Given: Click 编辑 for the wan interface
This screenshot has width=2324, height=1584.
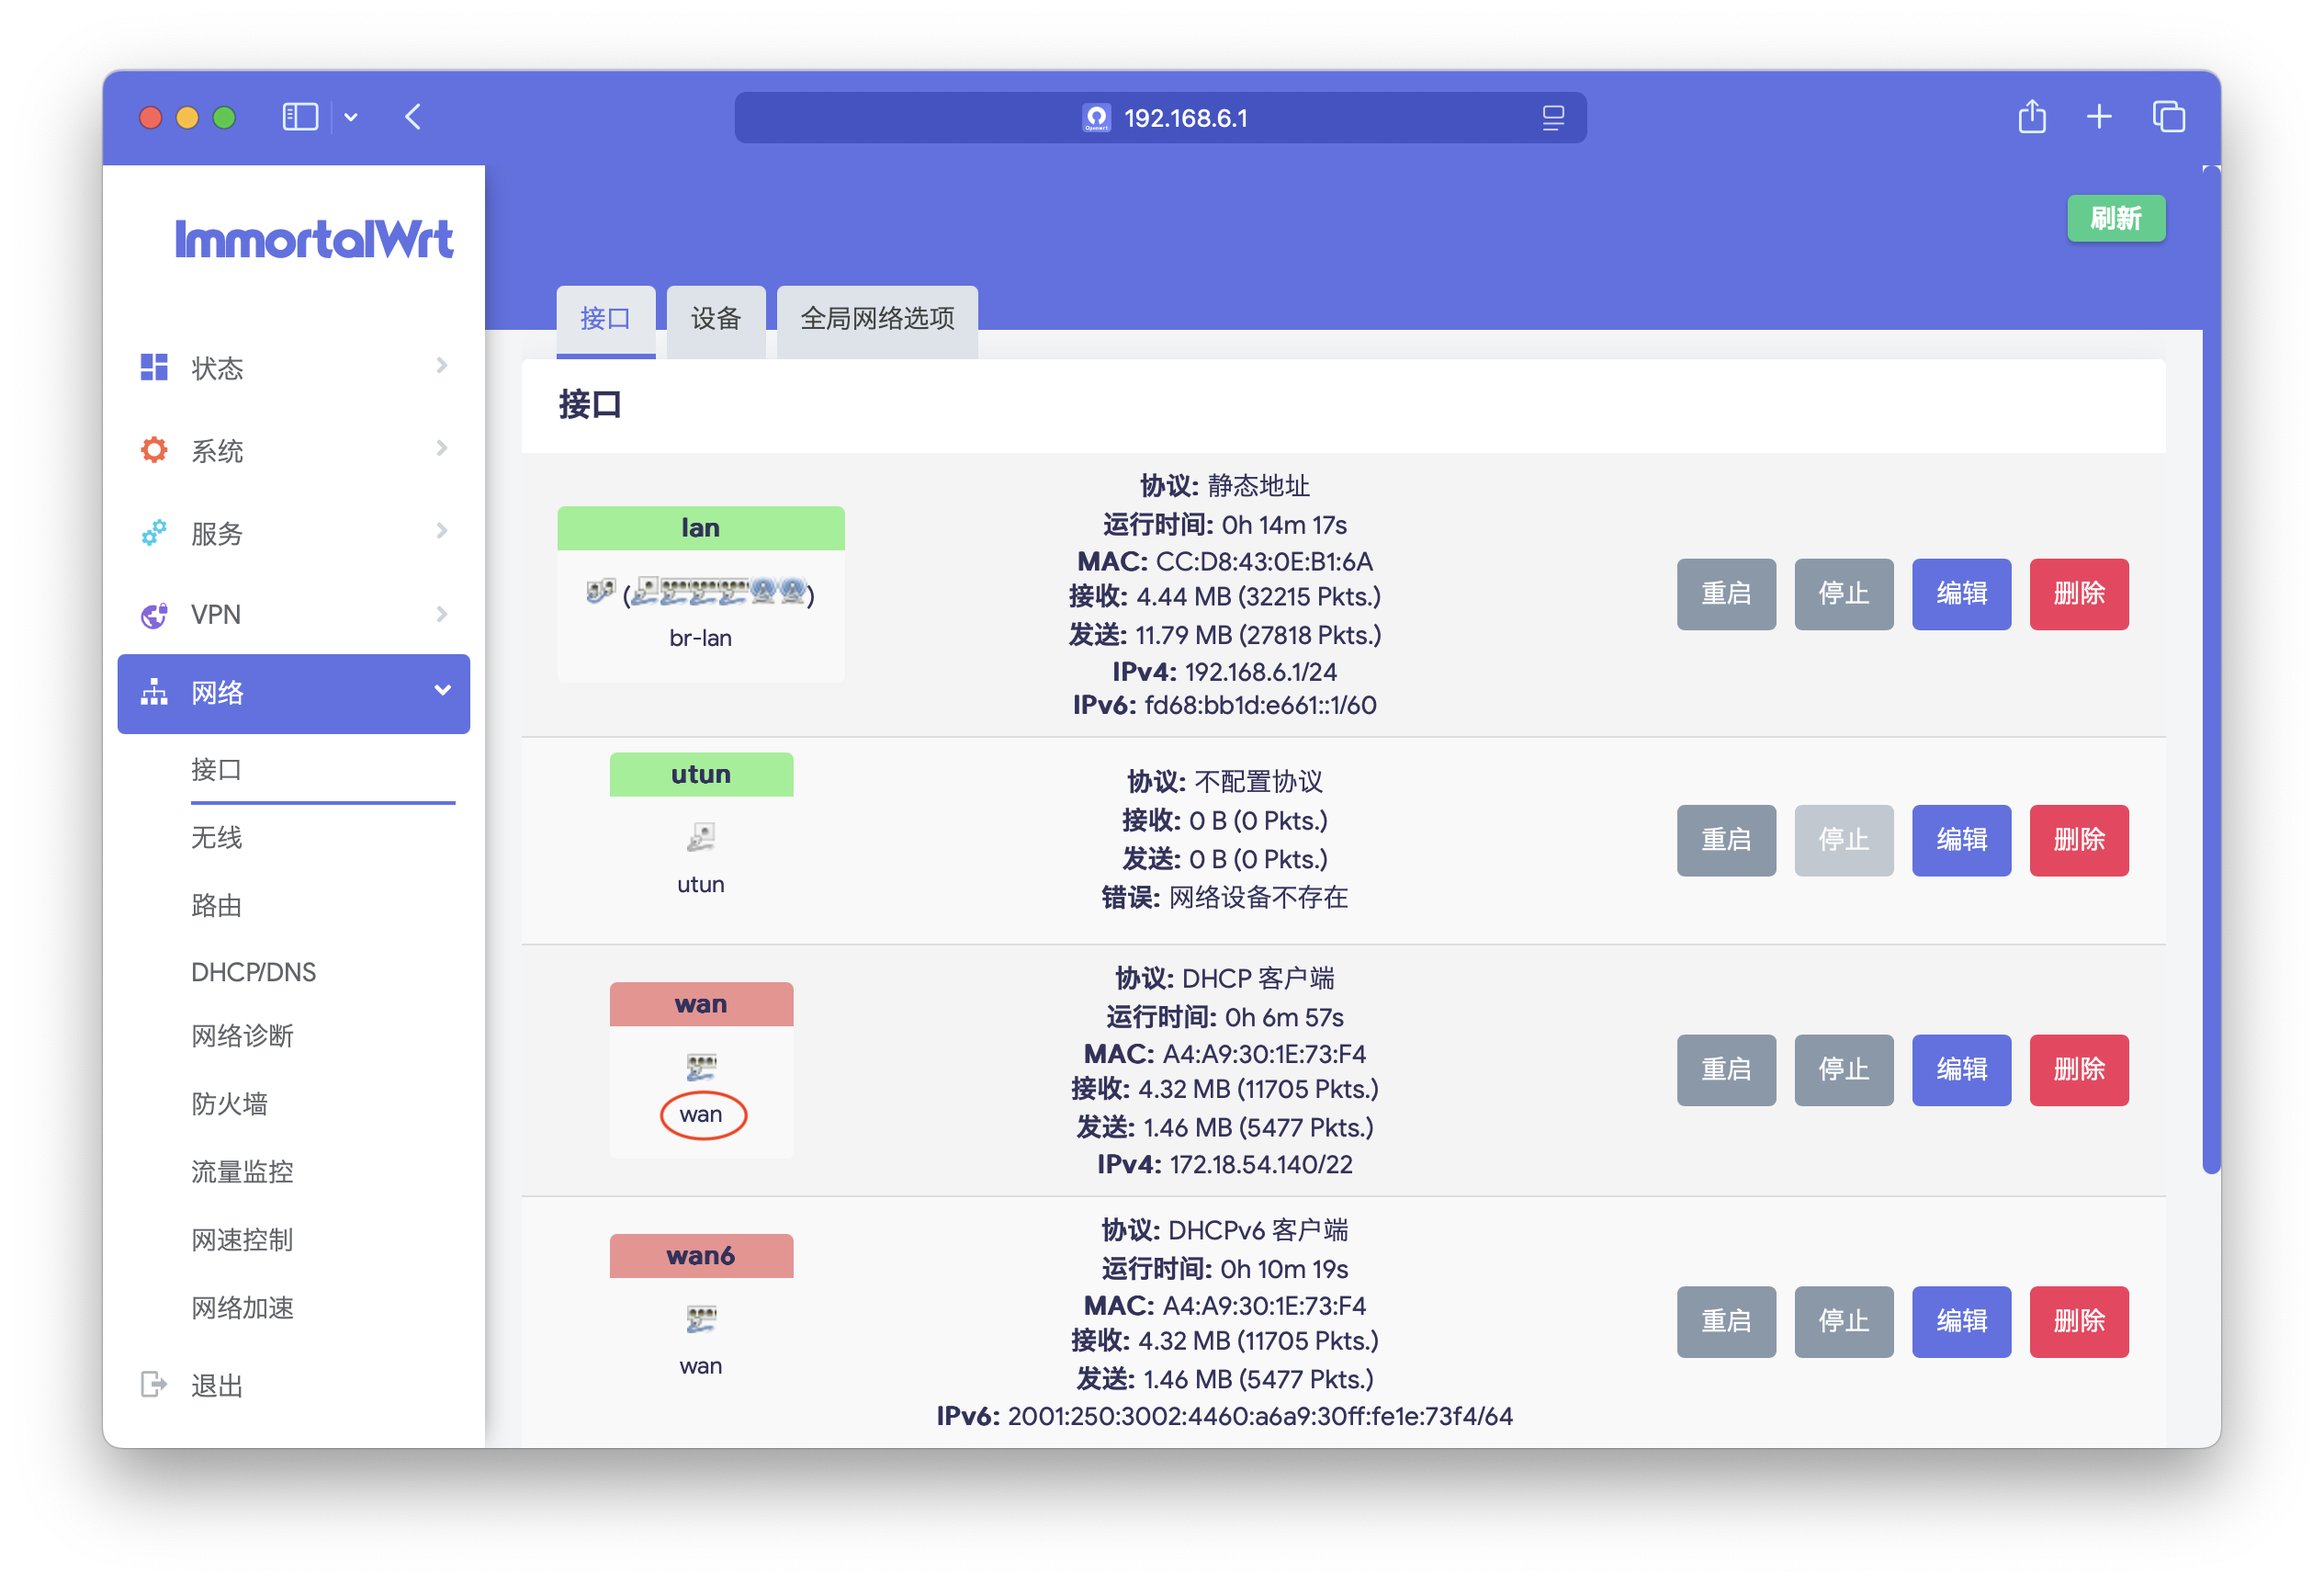Looking at the screenshot, I should [1961, 1069].
